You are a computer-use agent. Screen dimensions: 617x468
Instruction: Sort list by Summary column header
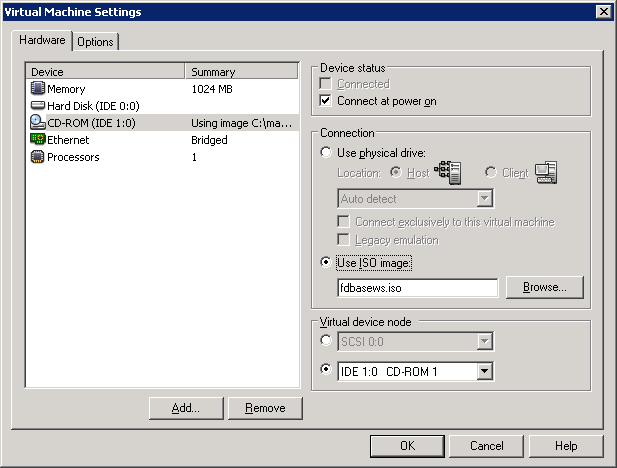(x=242, y=72)
